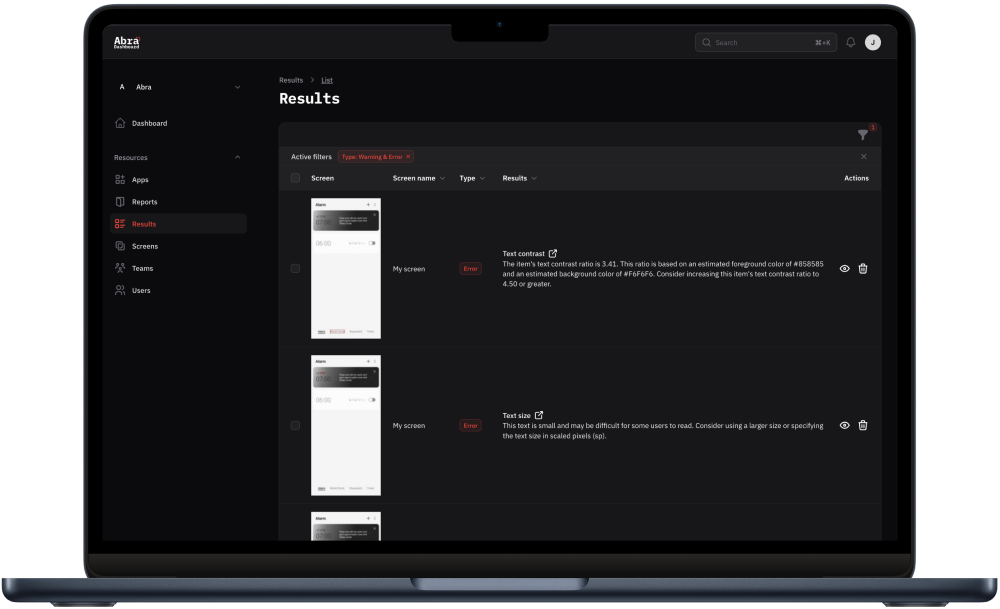Screen dimensions: 1000x609
Task: Click the Screens copy icon
Action: tap(120, 246)
